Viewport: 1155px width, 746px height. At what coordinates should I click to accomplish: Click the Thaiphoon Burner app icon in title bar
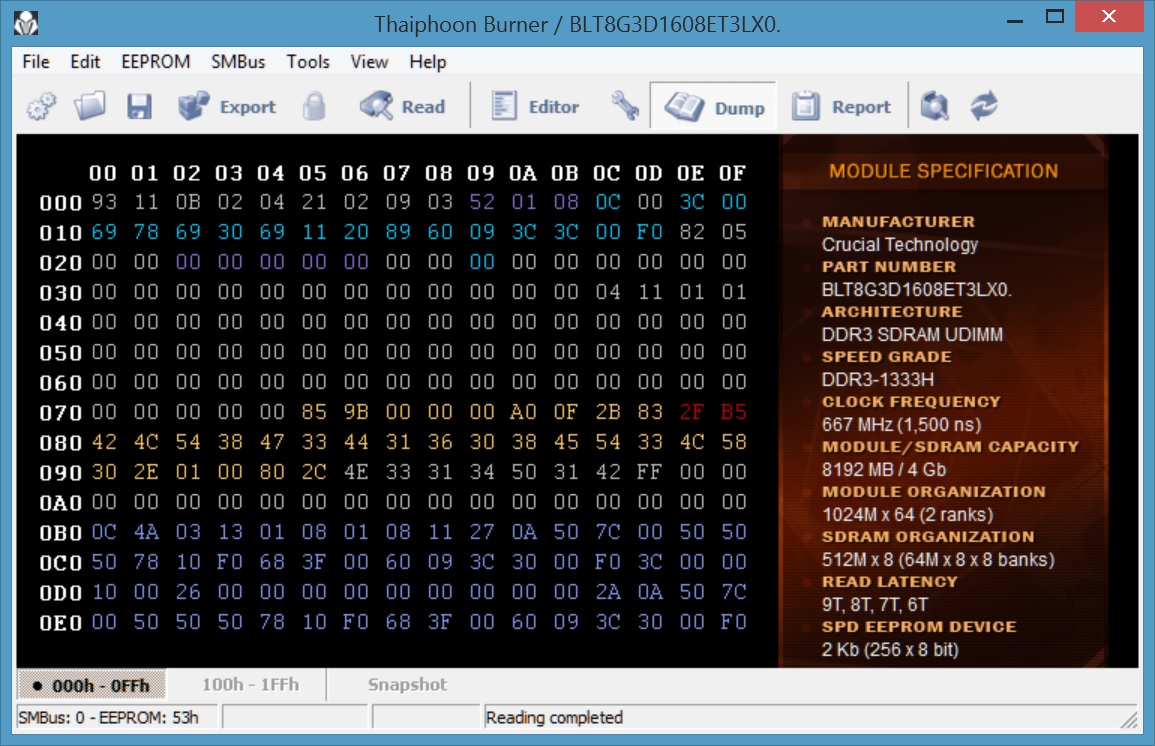pos(27,24)
